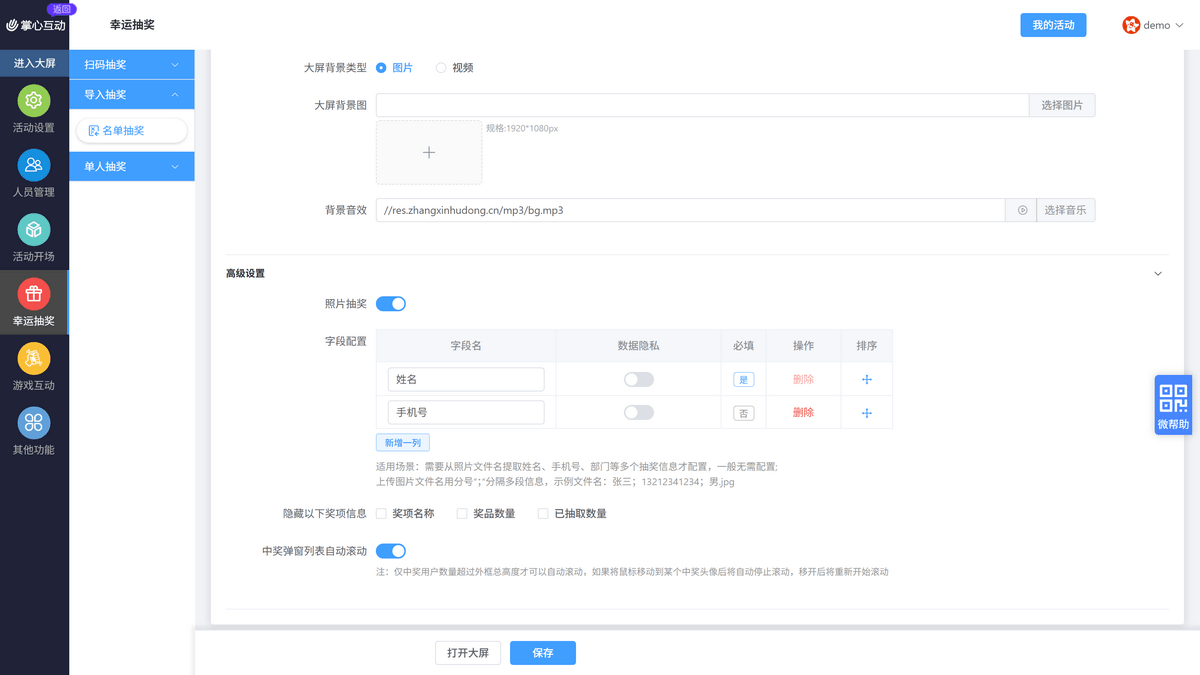This screenshot has width=1200, height=675.
Task: Click 打开大屏 button
Action: [x=468, y=653]
